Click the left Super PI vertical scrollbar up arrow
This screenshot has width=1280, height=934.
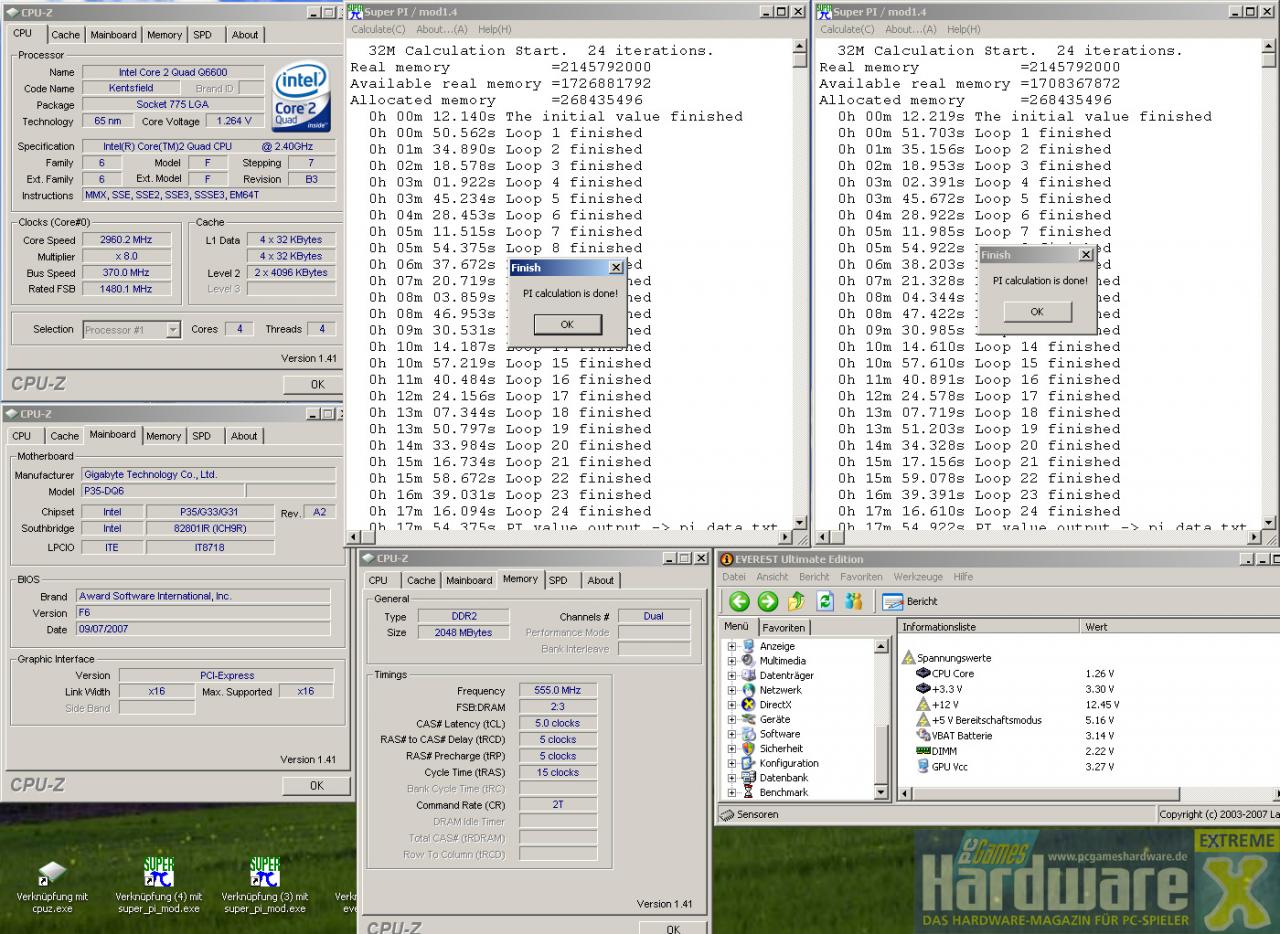(x=799, y=47)
